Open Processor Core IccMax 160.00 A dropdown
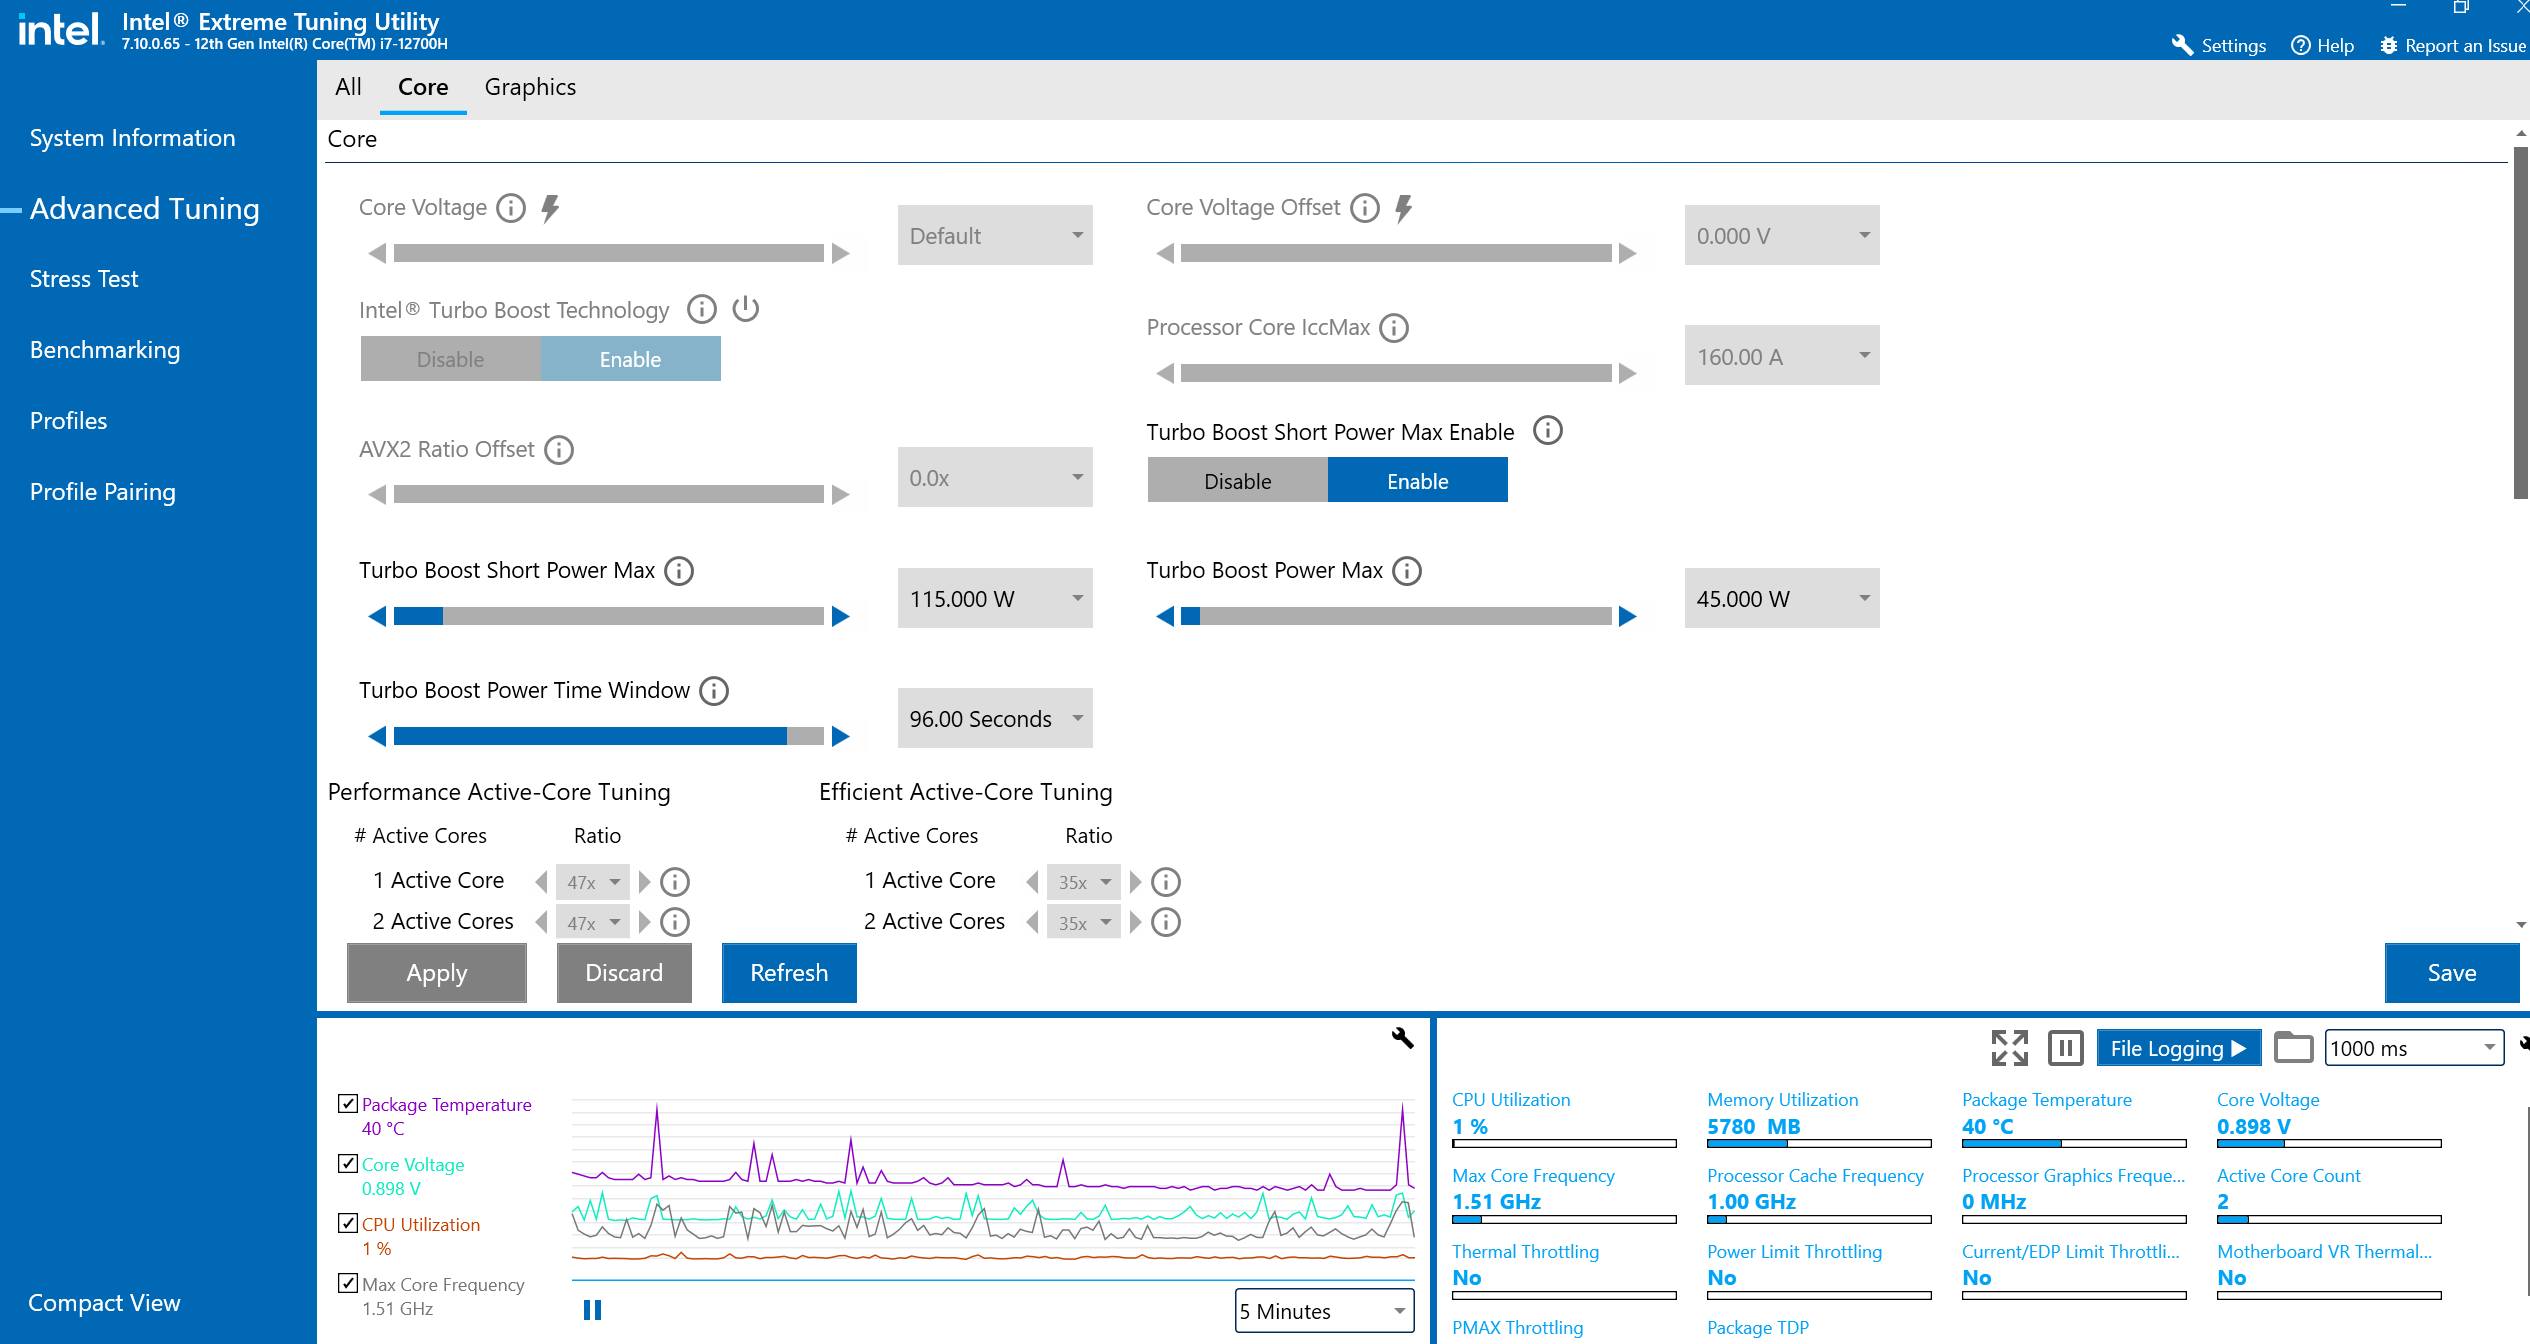Screen dimensions: 2530x1344 [x=1782, y=356]
